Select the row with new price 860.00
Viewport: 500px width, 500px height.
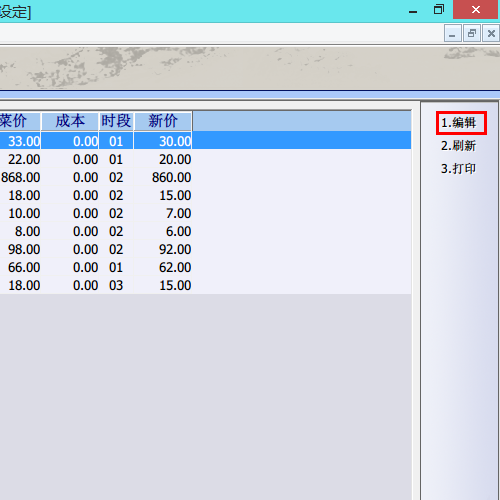205,177
